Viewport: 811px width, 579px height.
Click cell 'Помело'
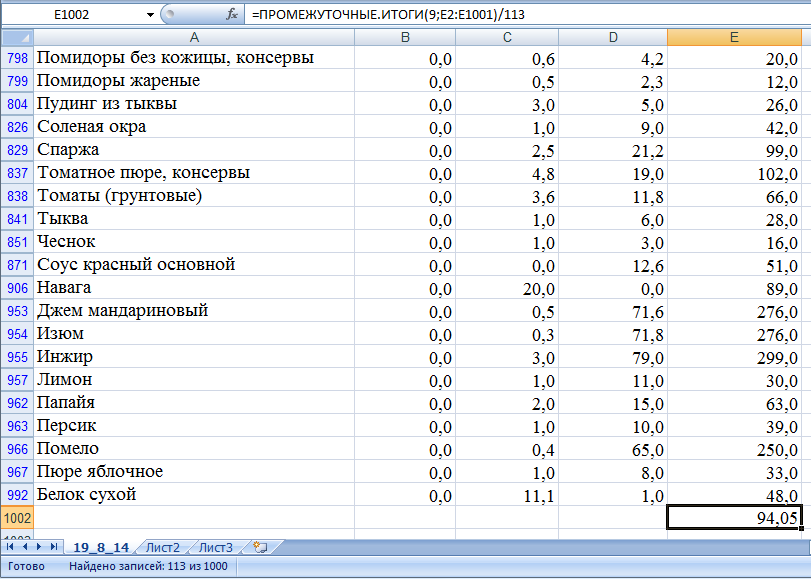point(194,449)
